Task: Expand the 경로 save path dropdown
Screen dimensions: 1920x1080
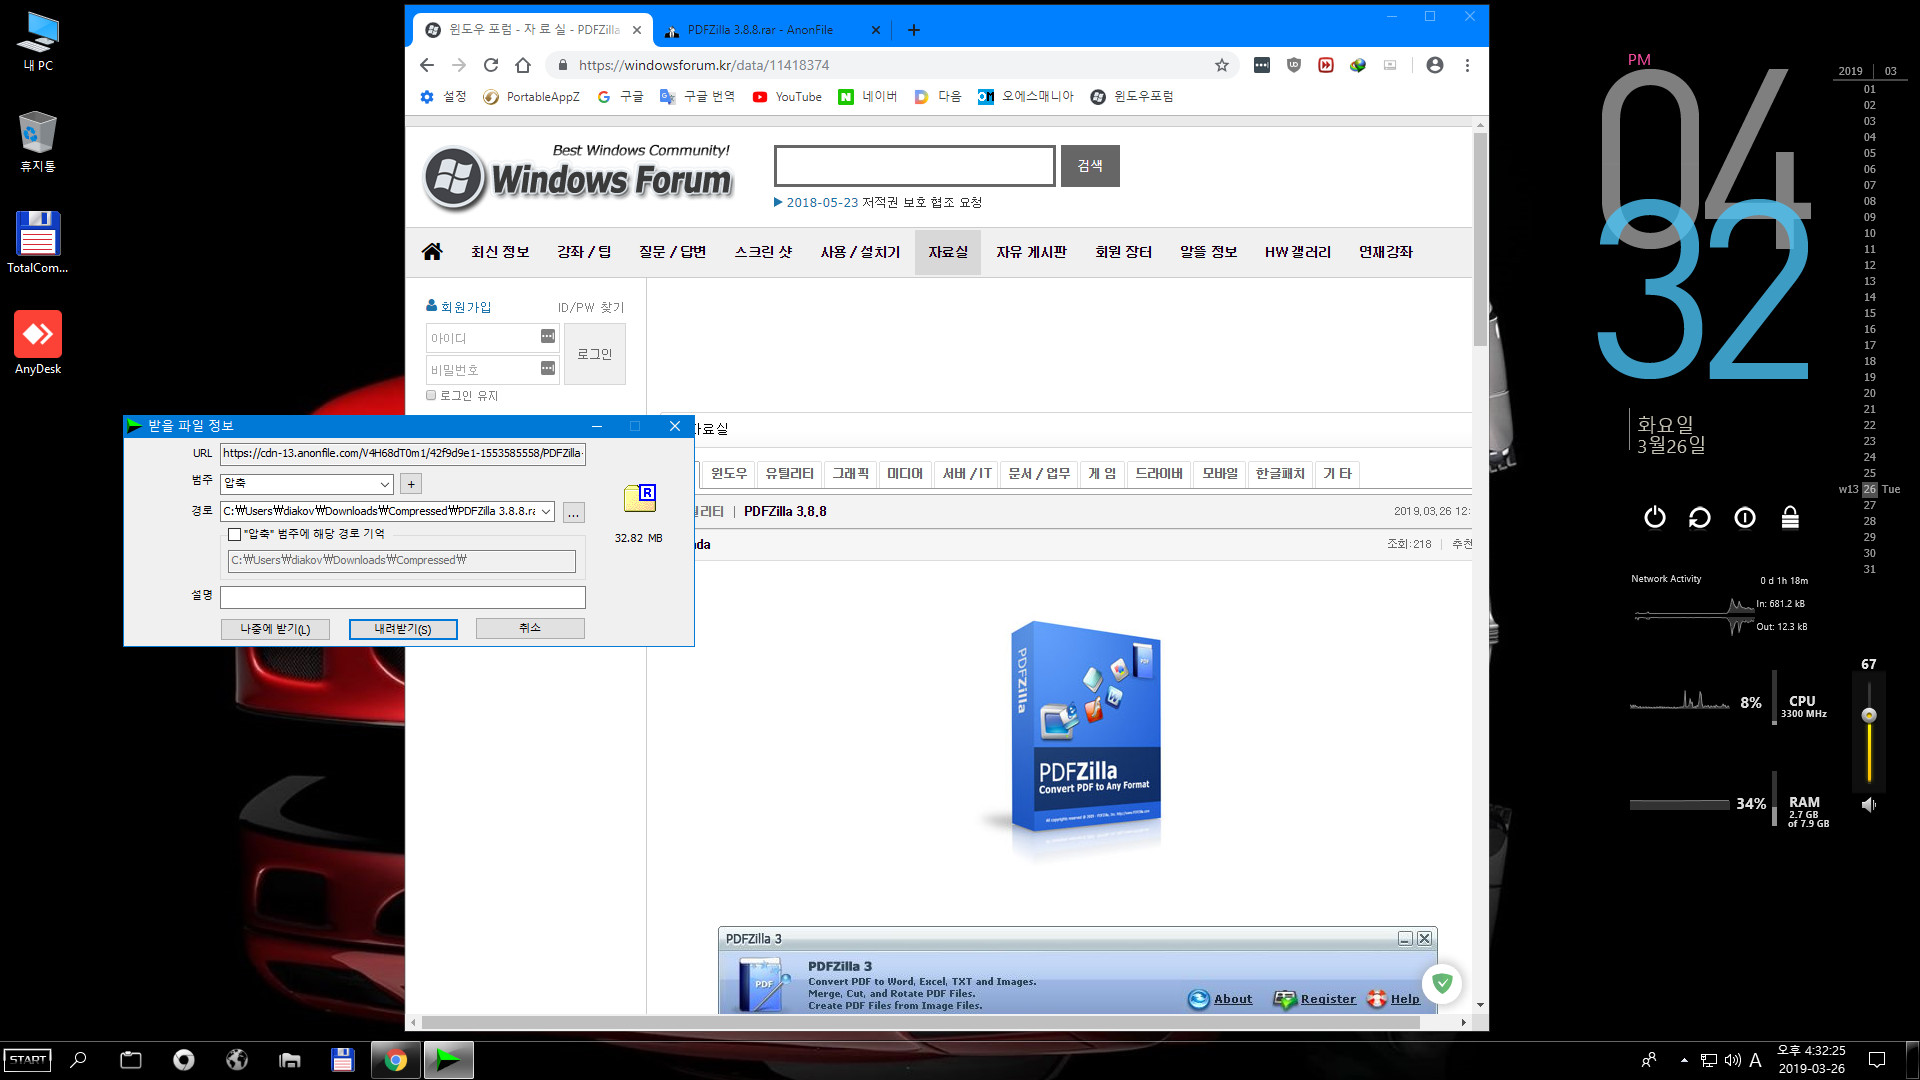Action: [x=546, y=511]
